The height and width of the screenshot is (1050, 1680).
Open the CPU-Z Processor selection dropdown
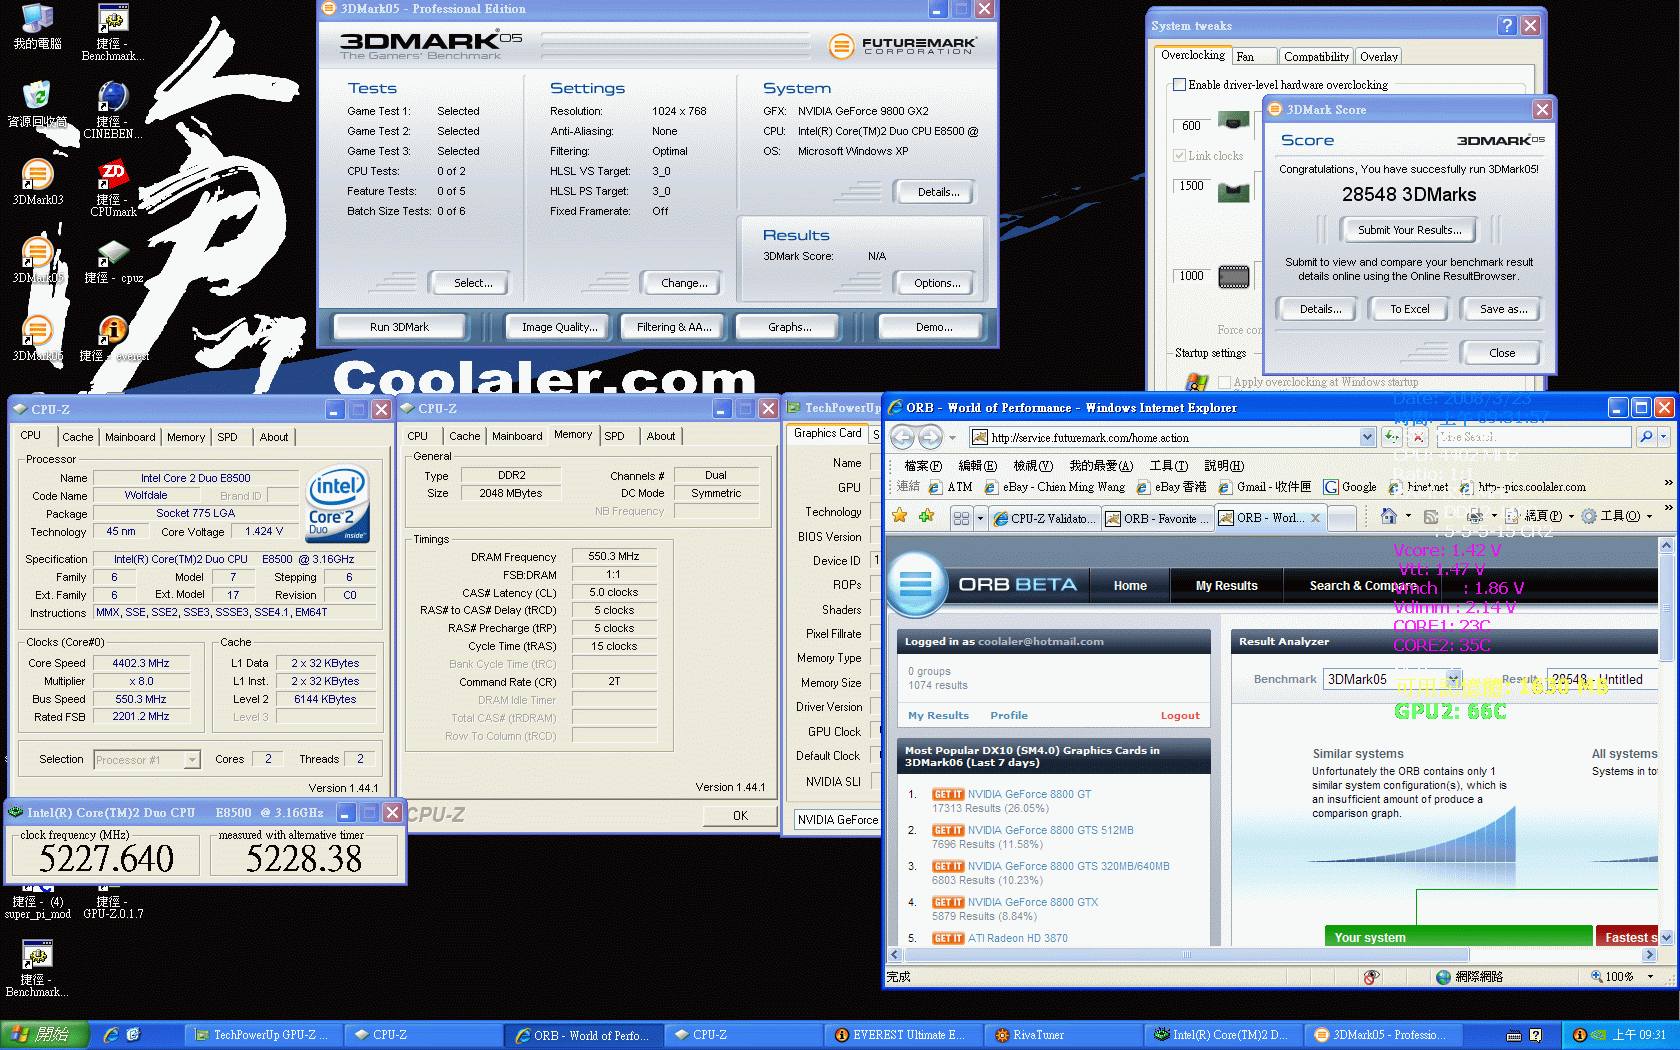click(x=192, y=760)
